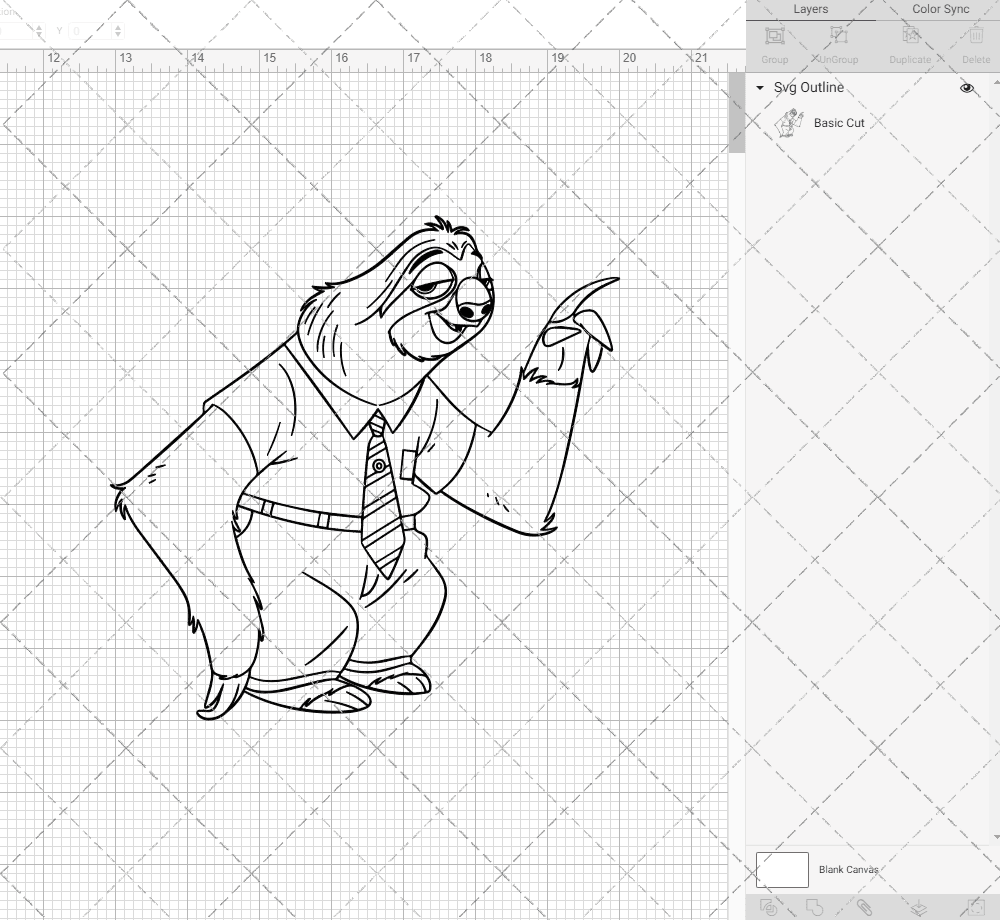This screenshot has width=1000, height=920.
Task: Select the Blank Canvas entry
Action: [848, 869]
